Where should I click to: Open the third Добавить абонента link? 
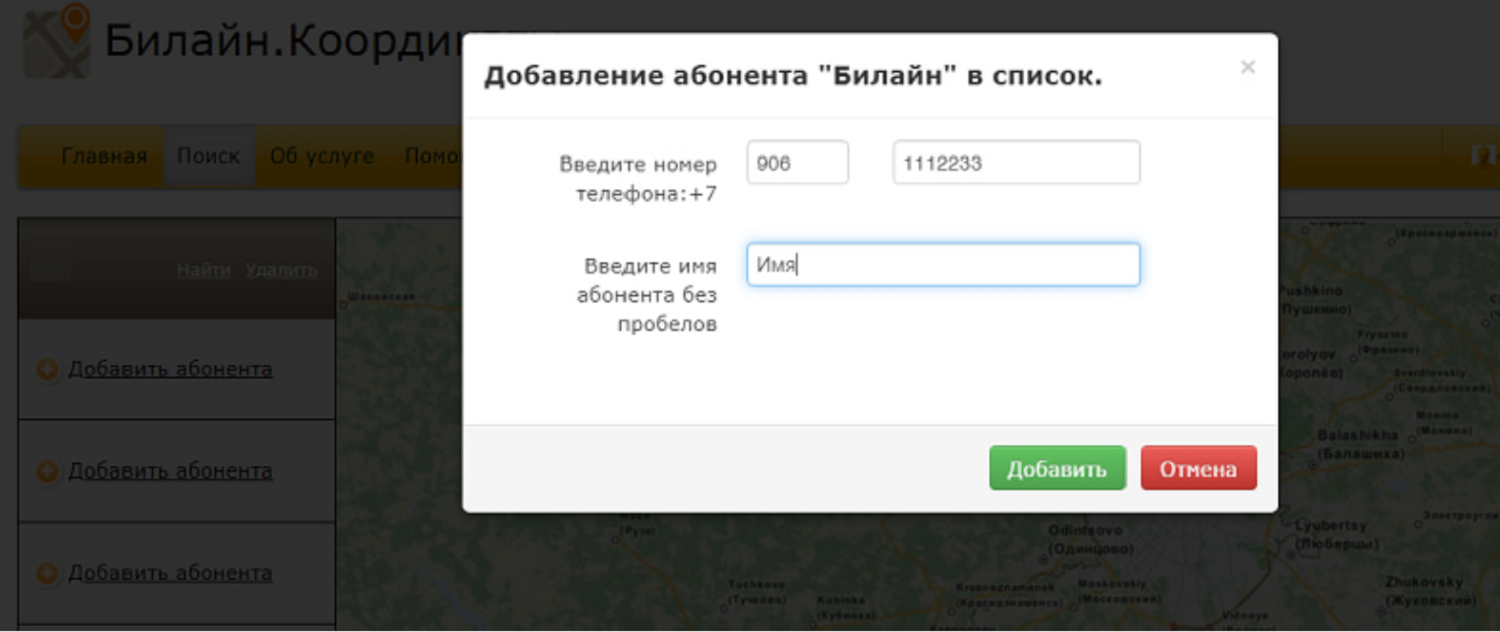(170, 573)
